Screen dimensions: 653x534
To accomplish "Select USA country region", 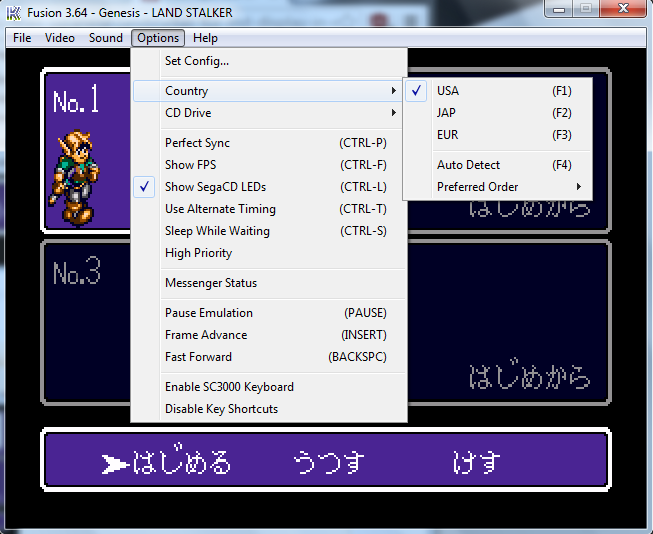I will pos(498,91).
